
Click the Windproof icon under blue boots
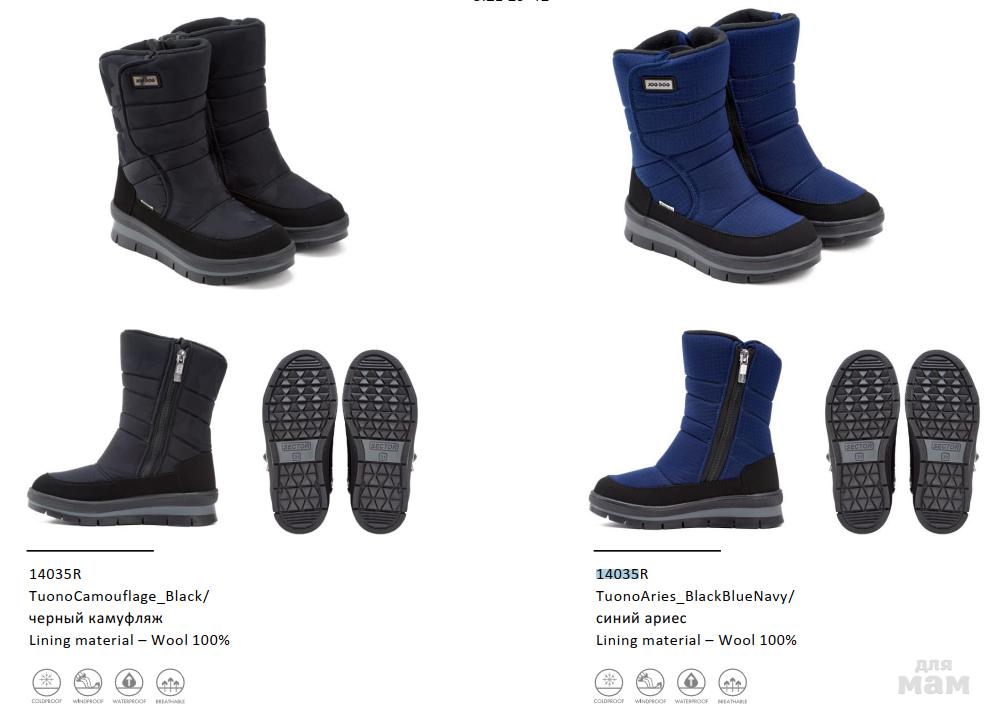[650, 682]
